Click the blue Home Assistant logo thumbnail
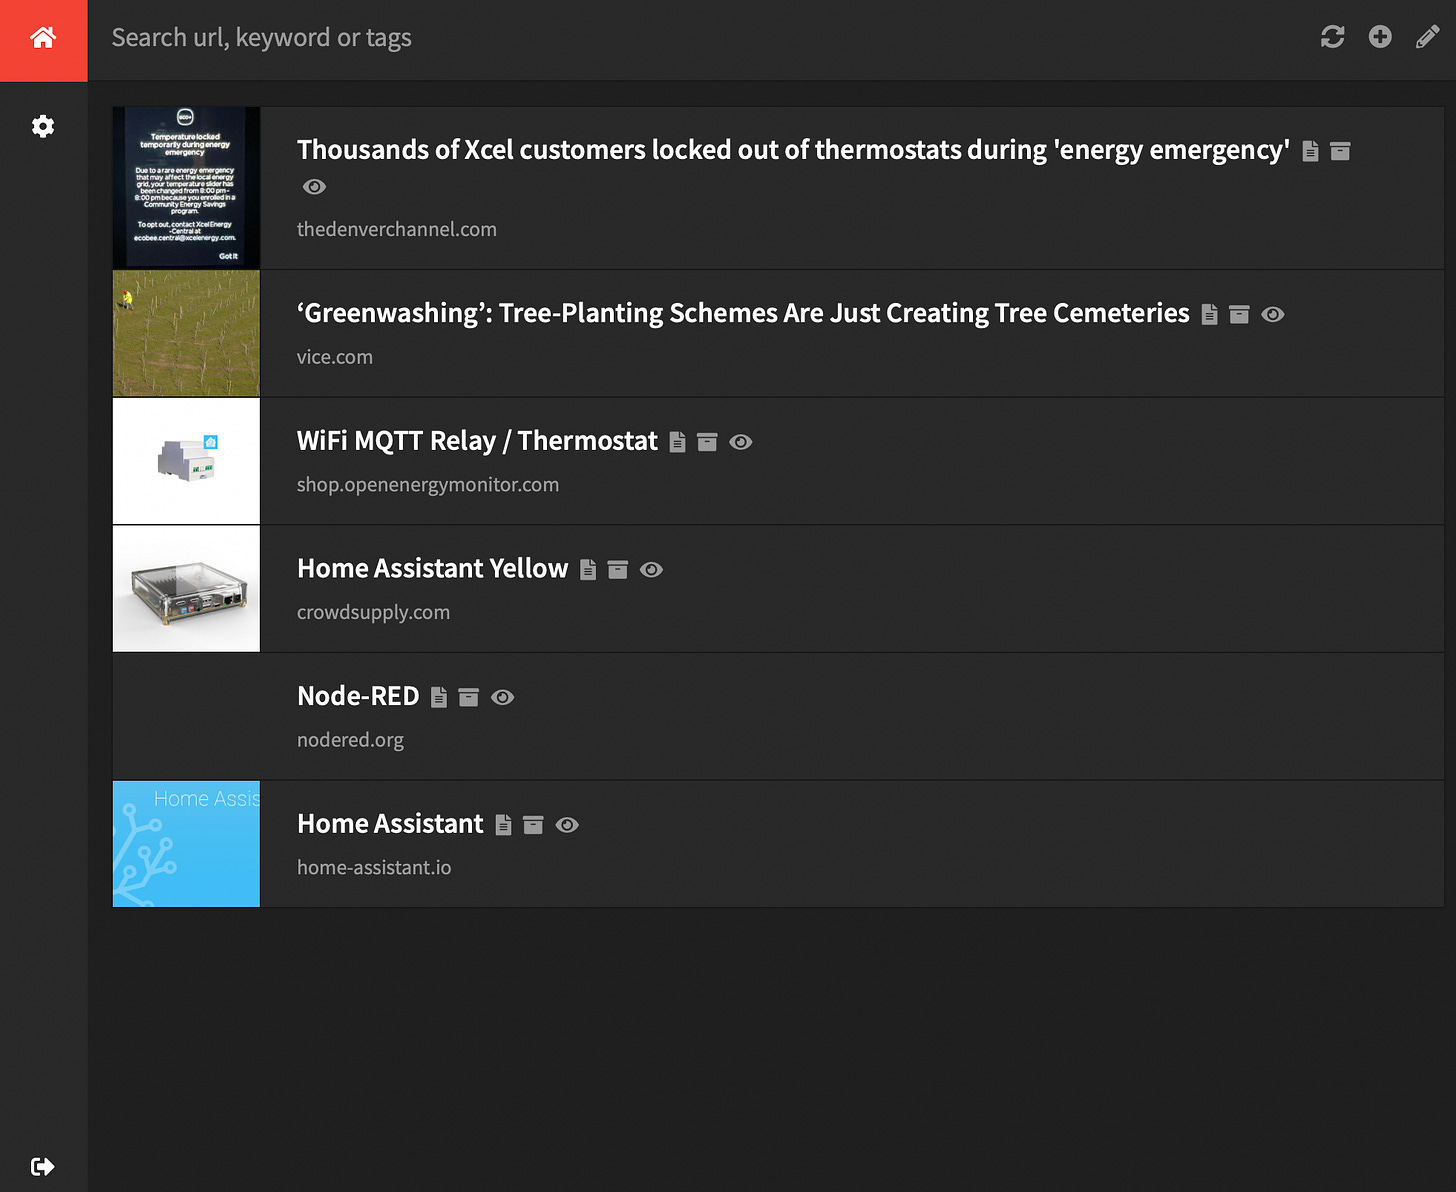The image size is (1456, 1192). pos(186,844)
